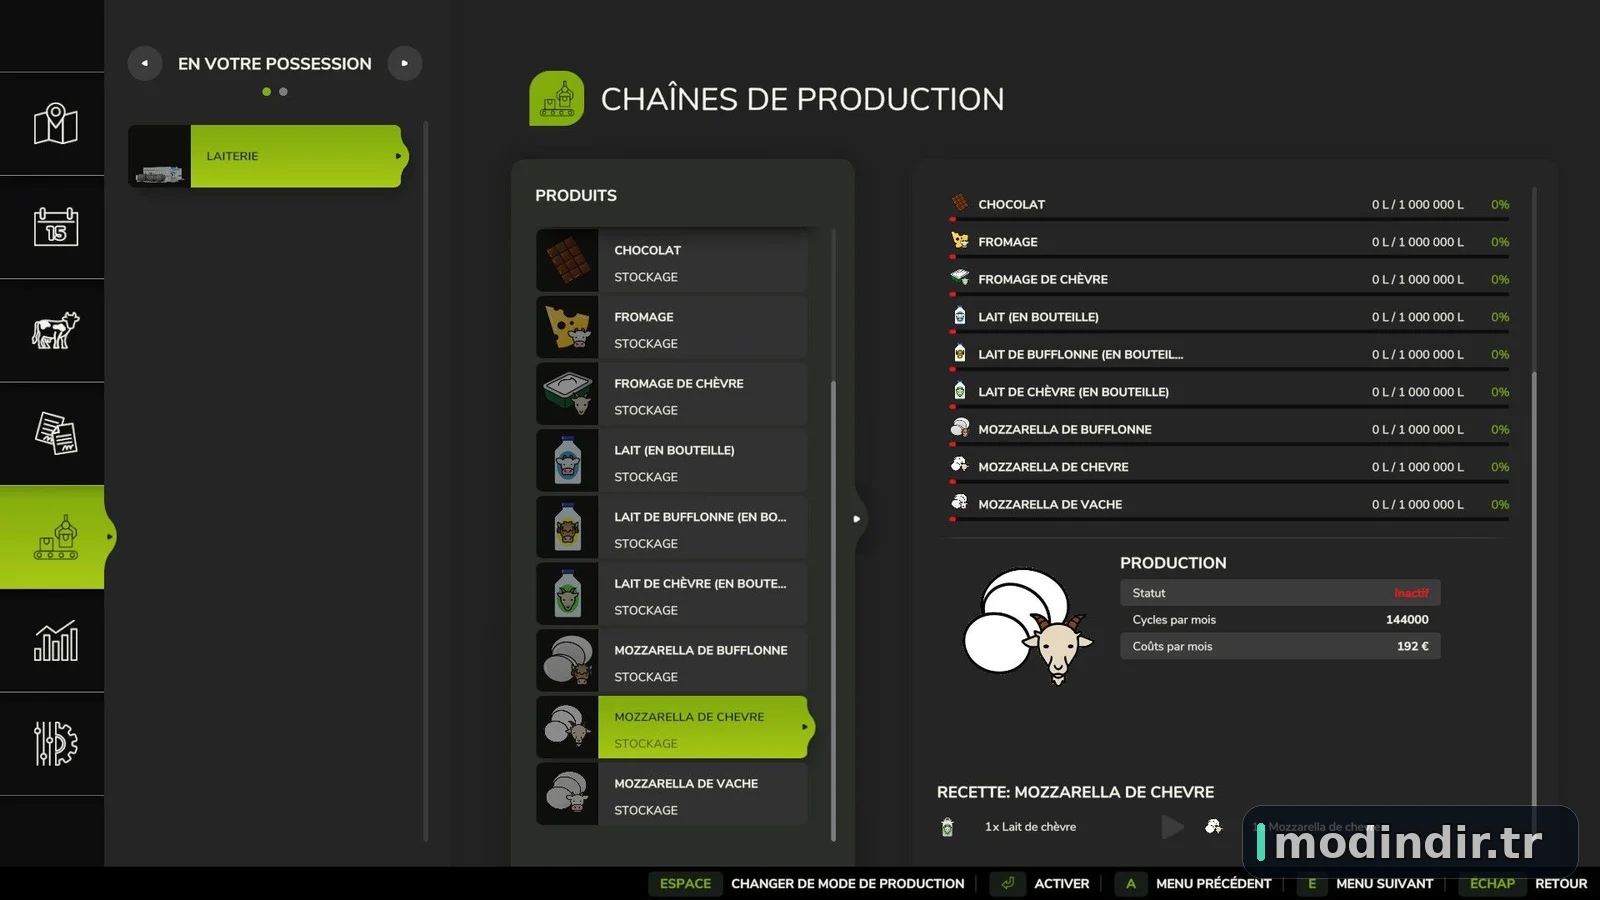This screenshot has width=1600, height=900.
Task: Click the Produits list scrollbar
Action: (x=833, y=610)
